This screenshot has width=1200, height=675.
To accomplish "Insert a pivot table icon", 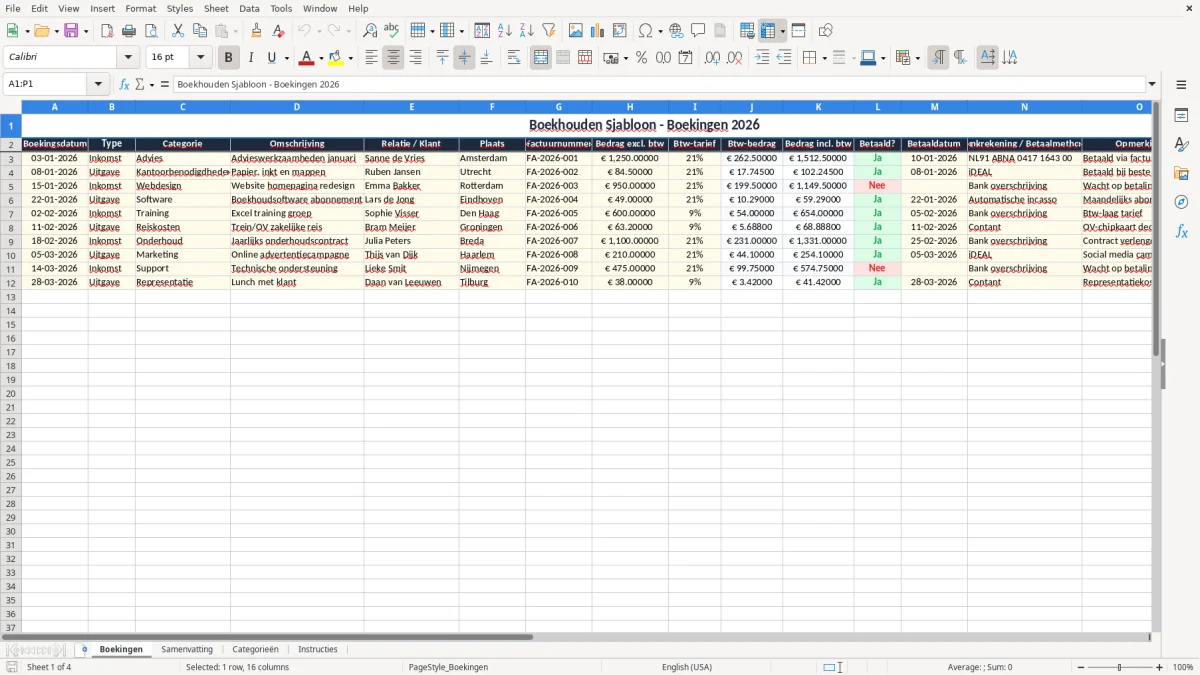I will (620, 31).
